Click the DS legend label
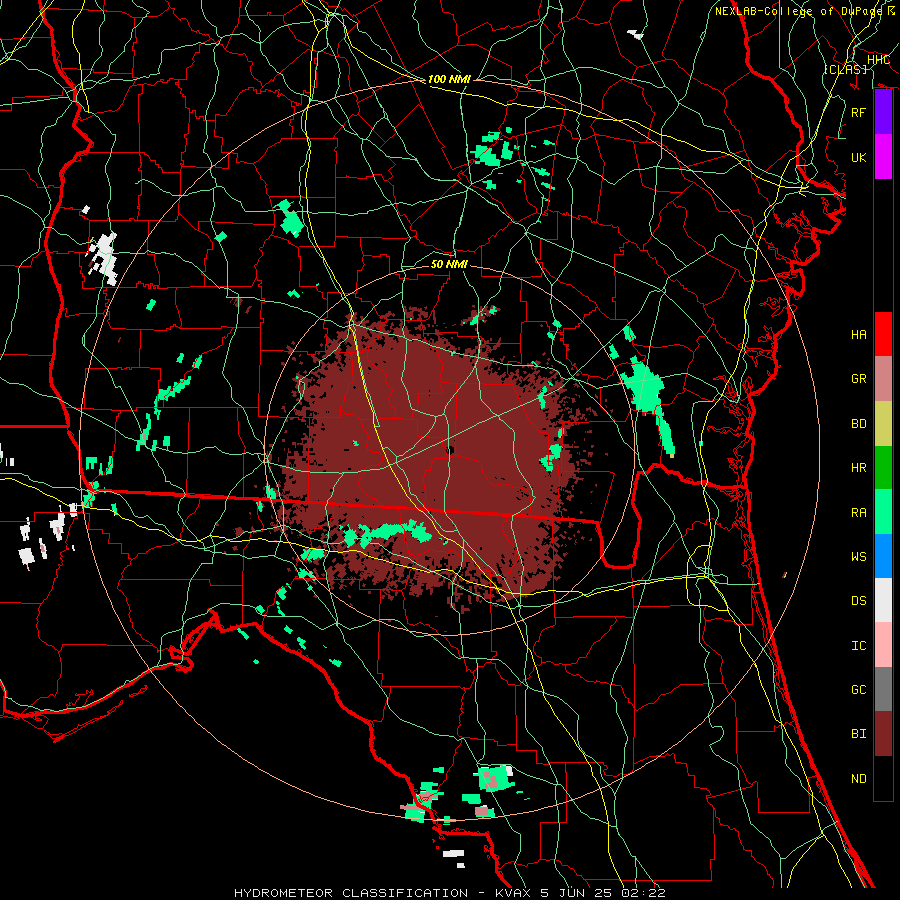The height and width of the screenshot is (900, 900). pyautogui.click(x=858, y=601)
